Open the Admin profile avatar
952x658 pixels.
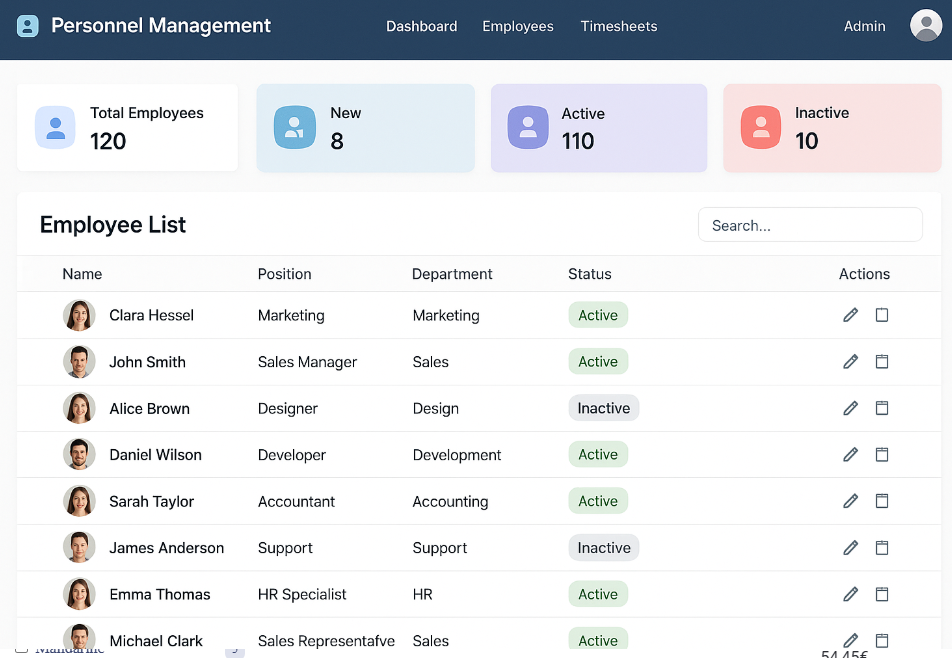point(925,26)
